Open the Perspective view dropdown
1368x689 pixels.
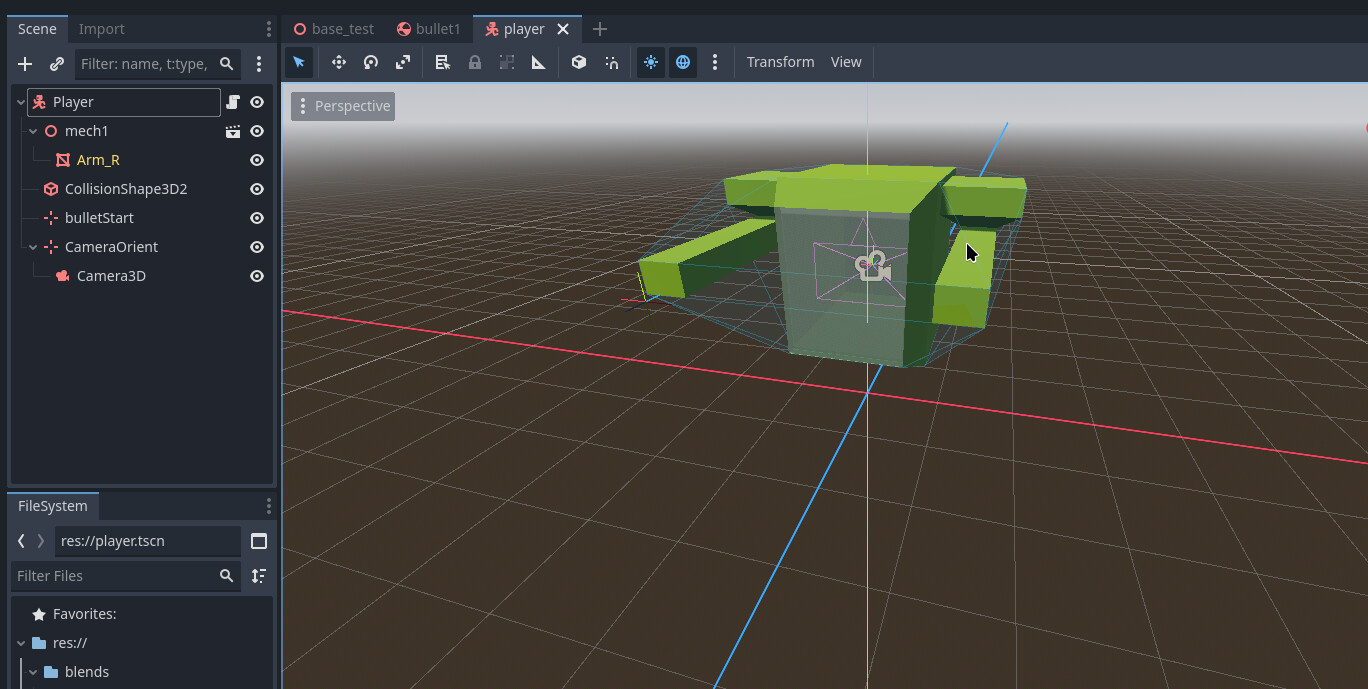342,105
